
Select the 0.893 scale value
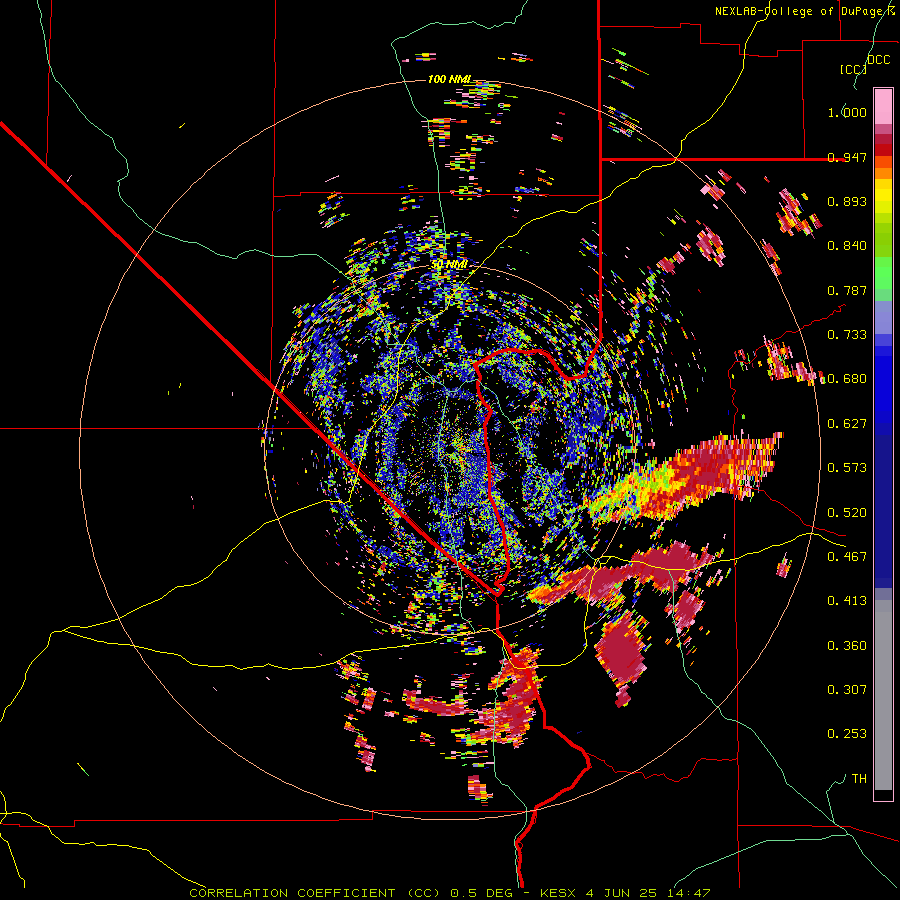847,201
